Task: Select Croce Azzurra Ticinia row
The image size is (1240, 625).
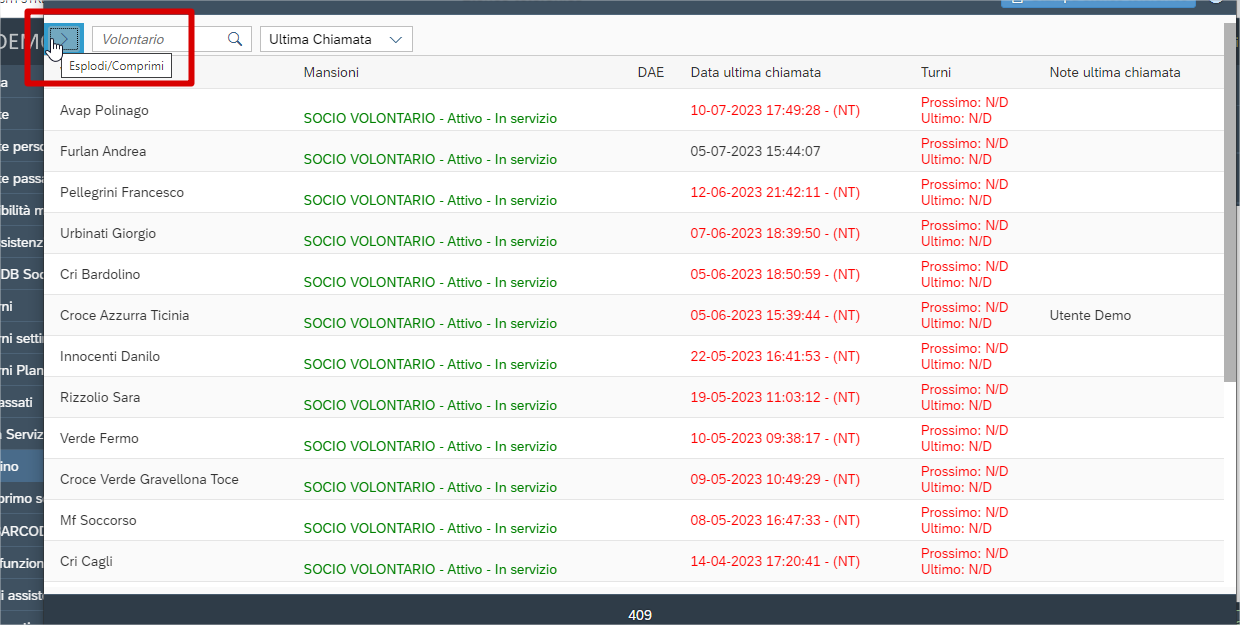Action: [x=633, y=315]
